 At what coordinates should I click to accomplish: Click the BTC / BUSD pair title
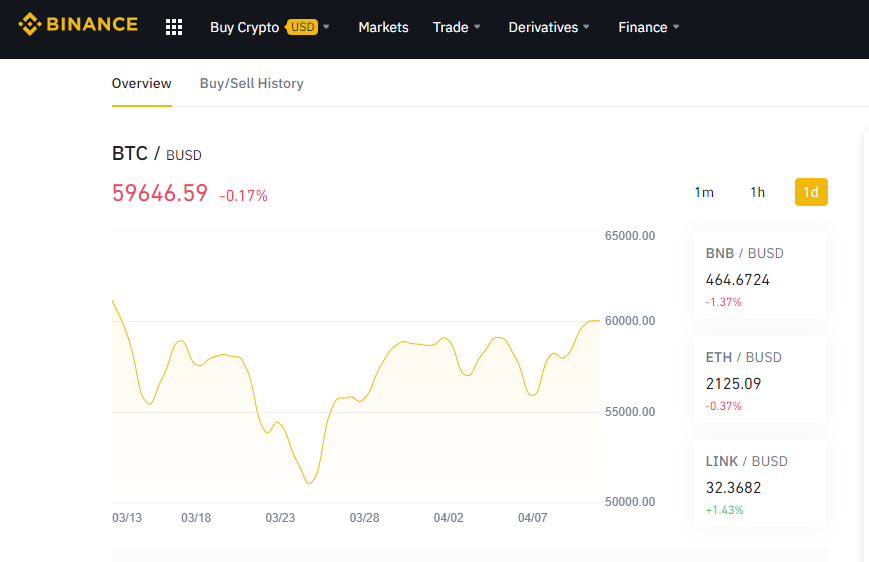pyautogui.click(x=157, y=154)
